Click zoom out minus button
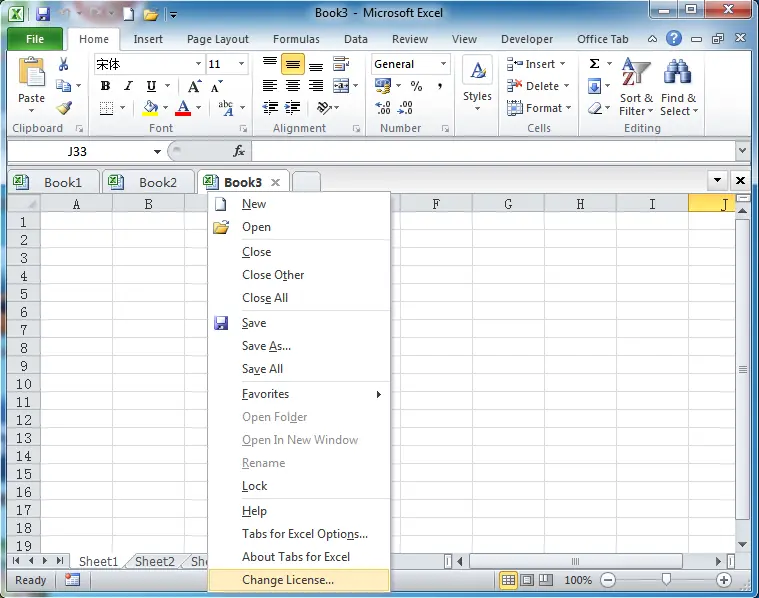759x598 pixels. (x=608, y=580)
